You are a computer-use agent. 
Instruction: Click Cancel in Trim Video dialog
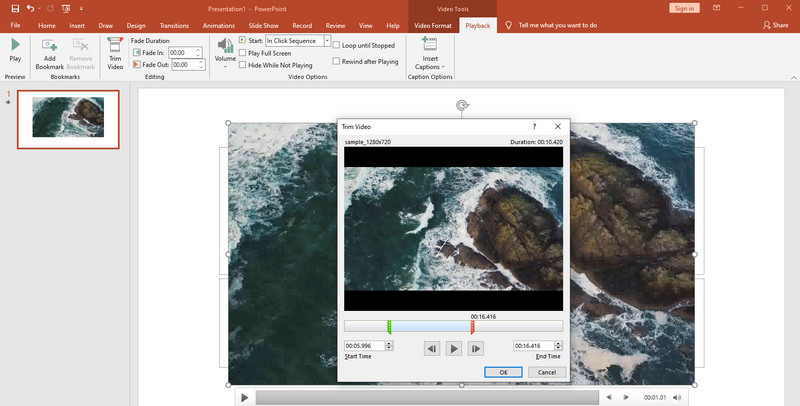click(x=546, y=372)
